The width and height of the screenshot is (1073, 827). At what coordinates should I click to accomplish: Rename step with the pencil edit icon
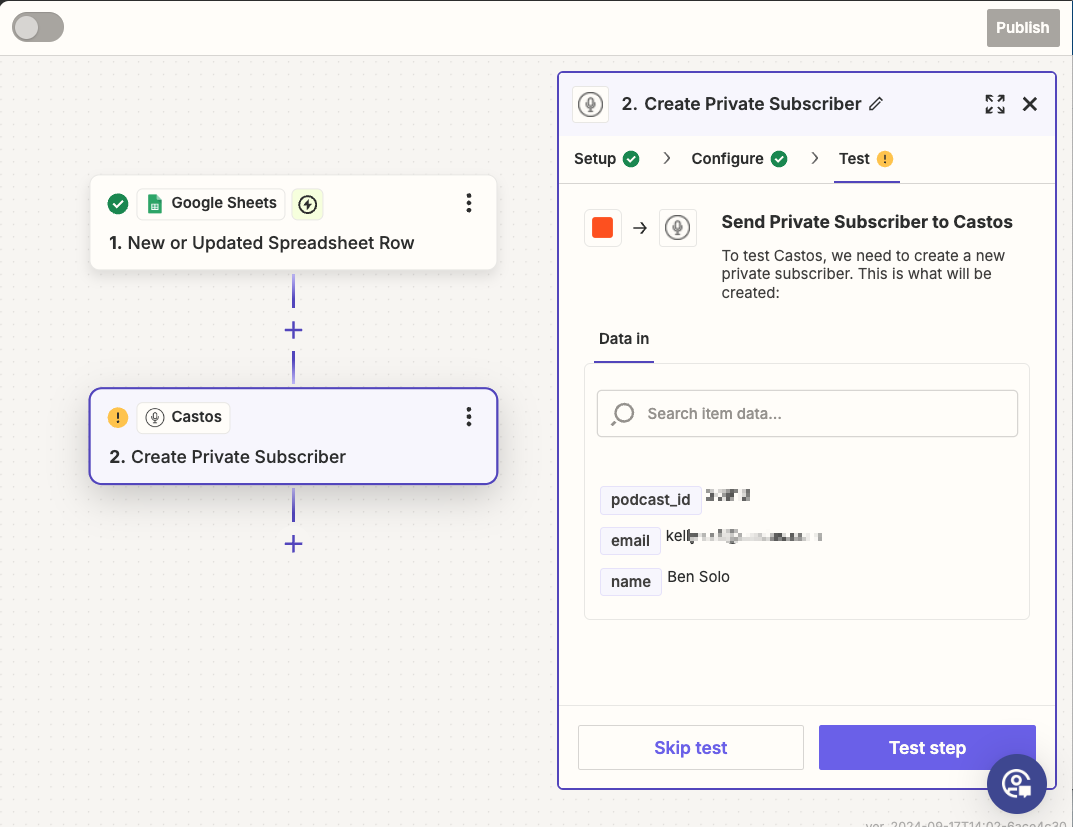point(876,104)
